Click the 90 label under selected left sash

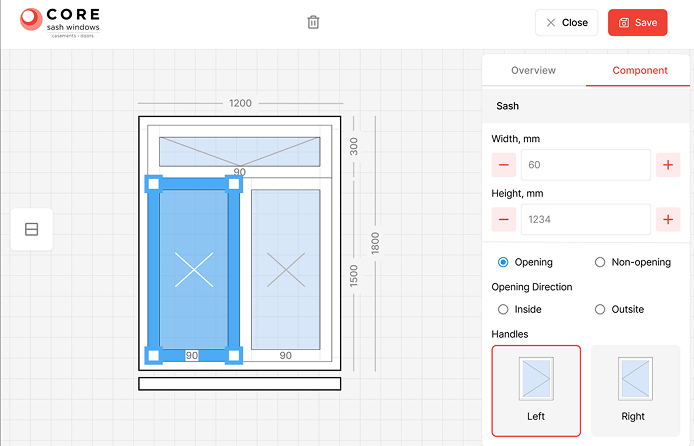point(192,355)
